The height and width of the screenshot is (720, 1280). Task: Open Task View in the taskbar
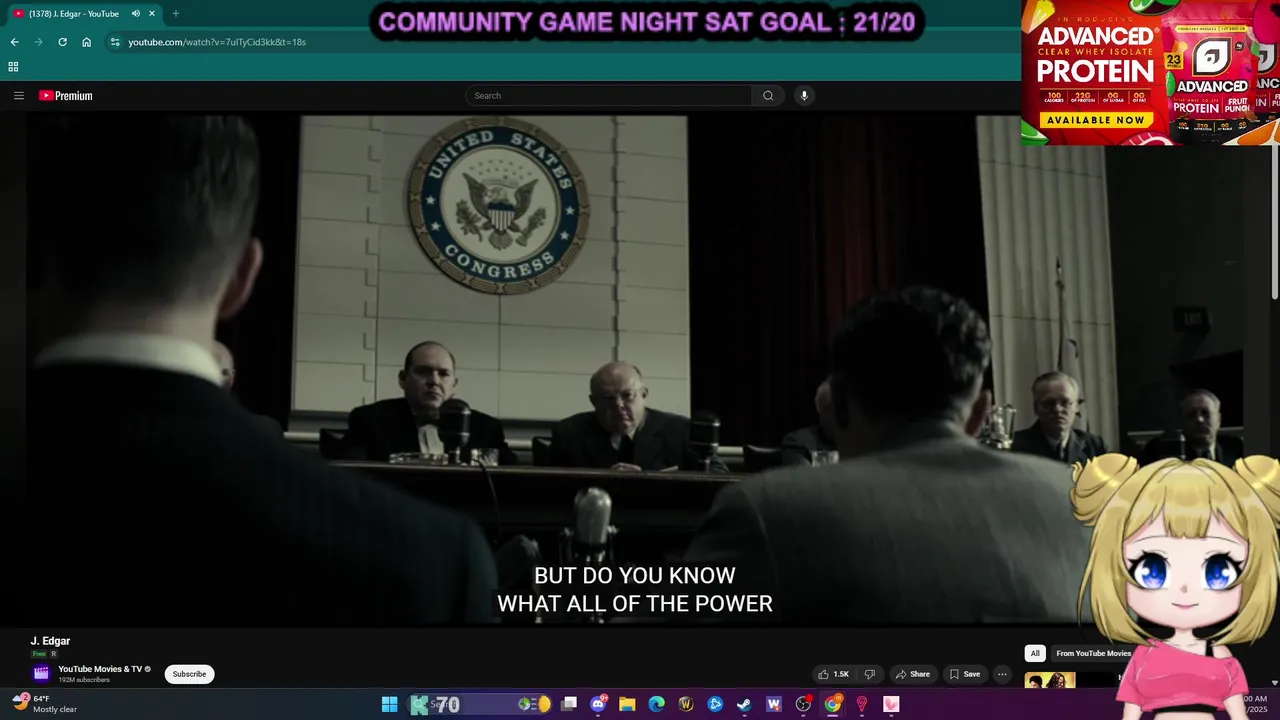point(569,705)
